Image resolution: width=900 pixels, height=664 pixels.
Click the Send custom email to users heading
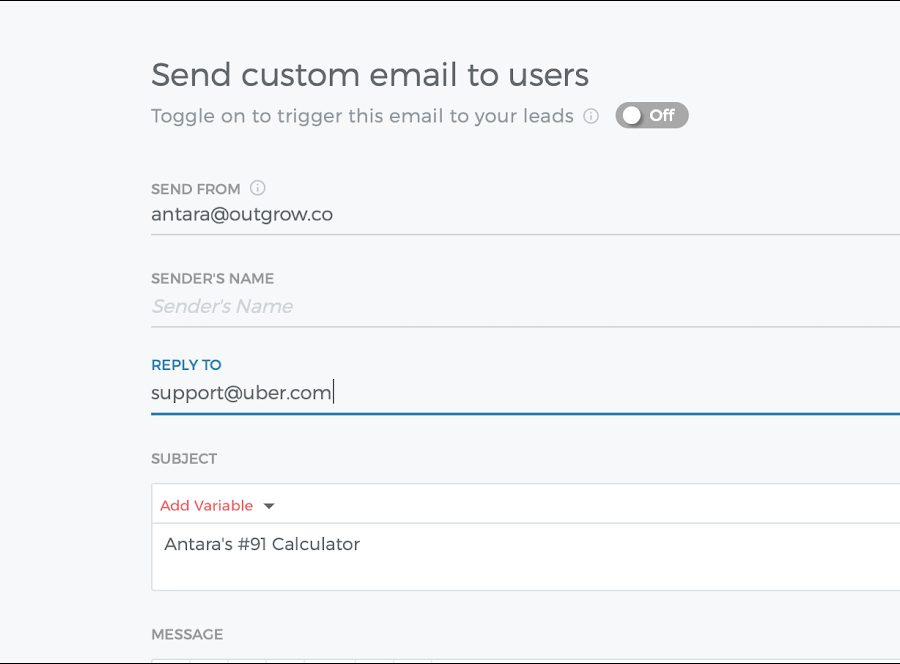[369, 74]
